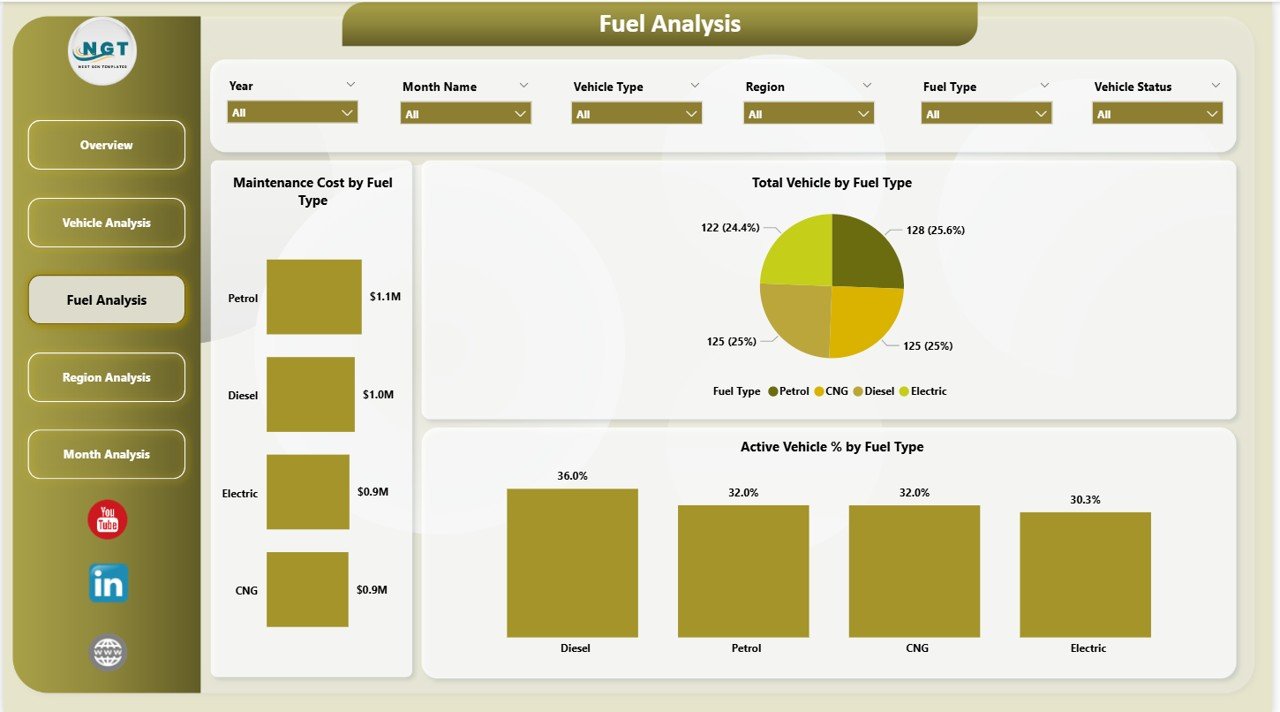Screen dimensions: 1280x712
Task: Select Petrol in the Fuel Type legend
Action: coord(790,391)
